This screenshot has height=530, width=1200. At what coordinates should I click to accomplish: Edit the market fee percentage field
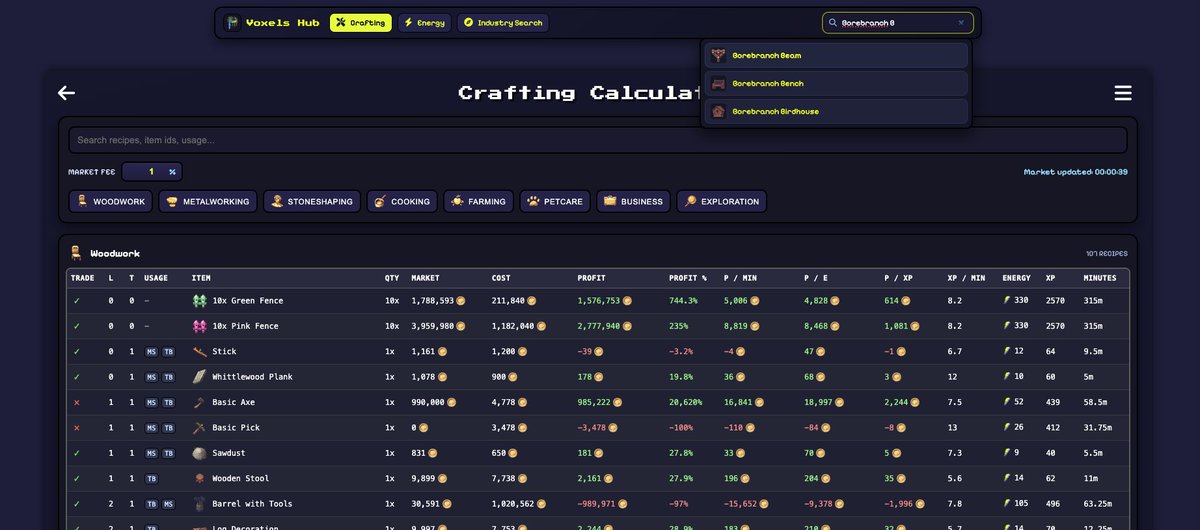(152, 172)
